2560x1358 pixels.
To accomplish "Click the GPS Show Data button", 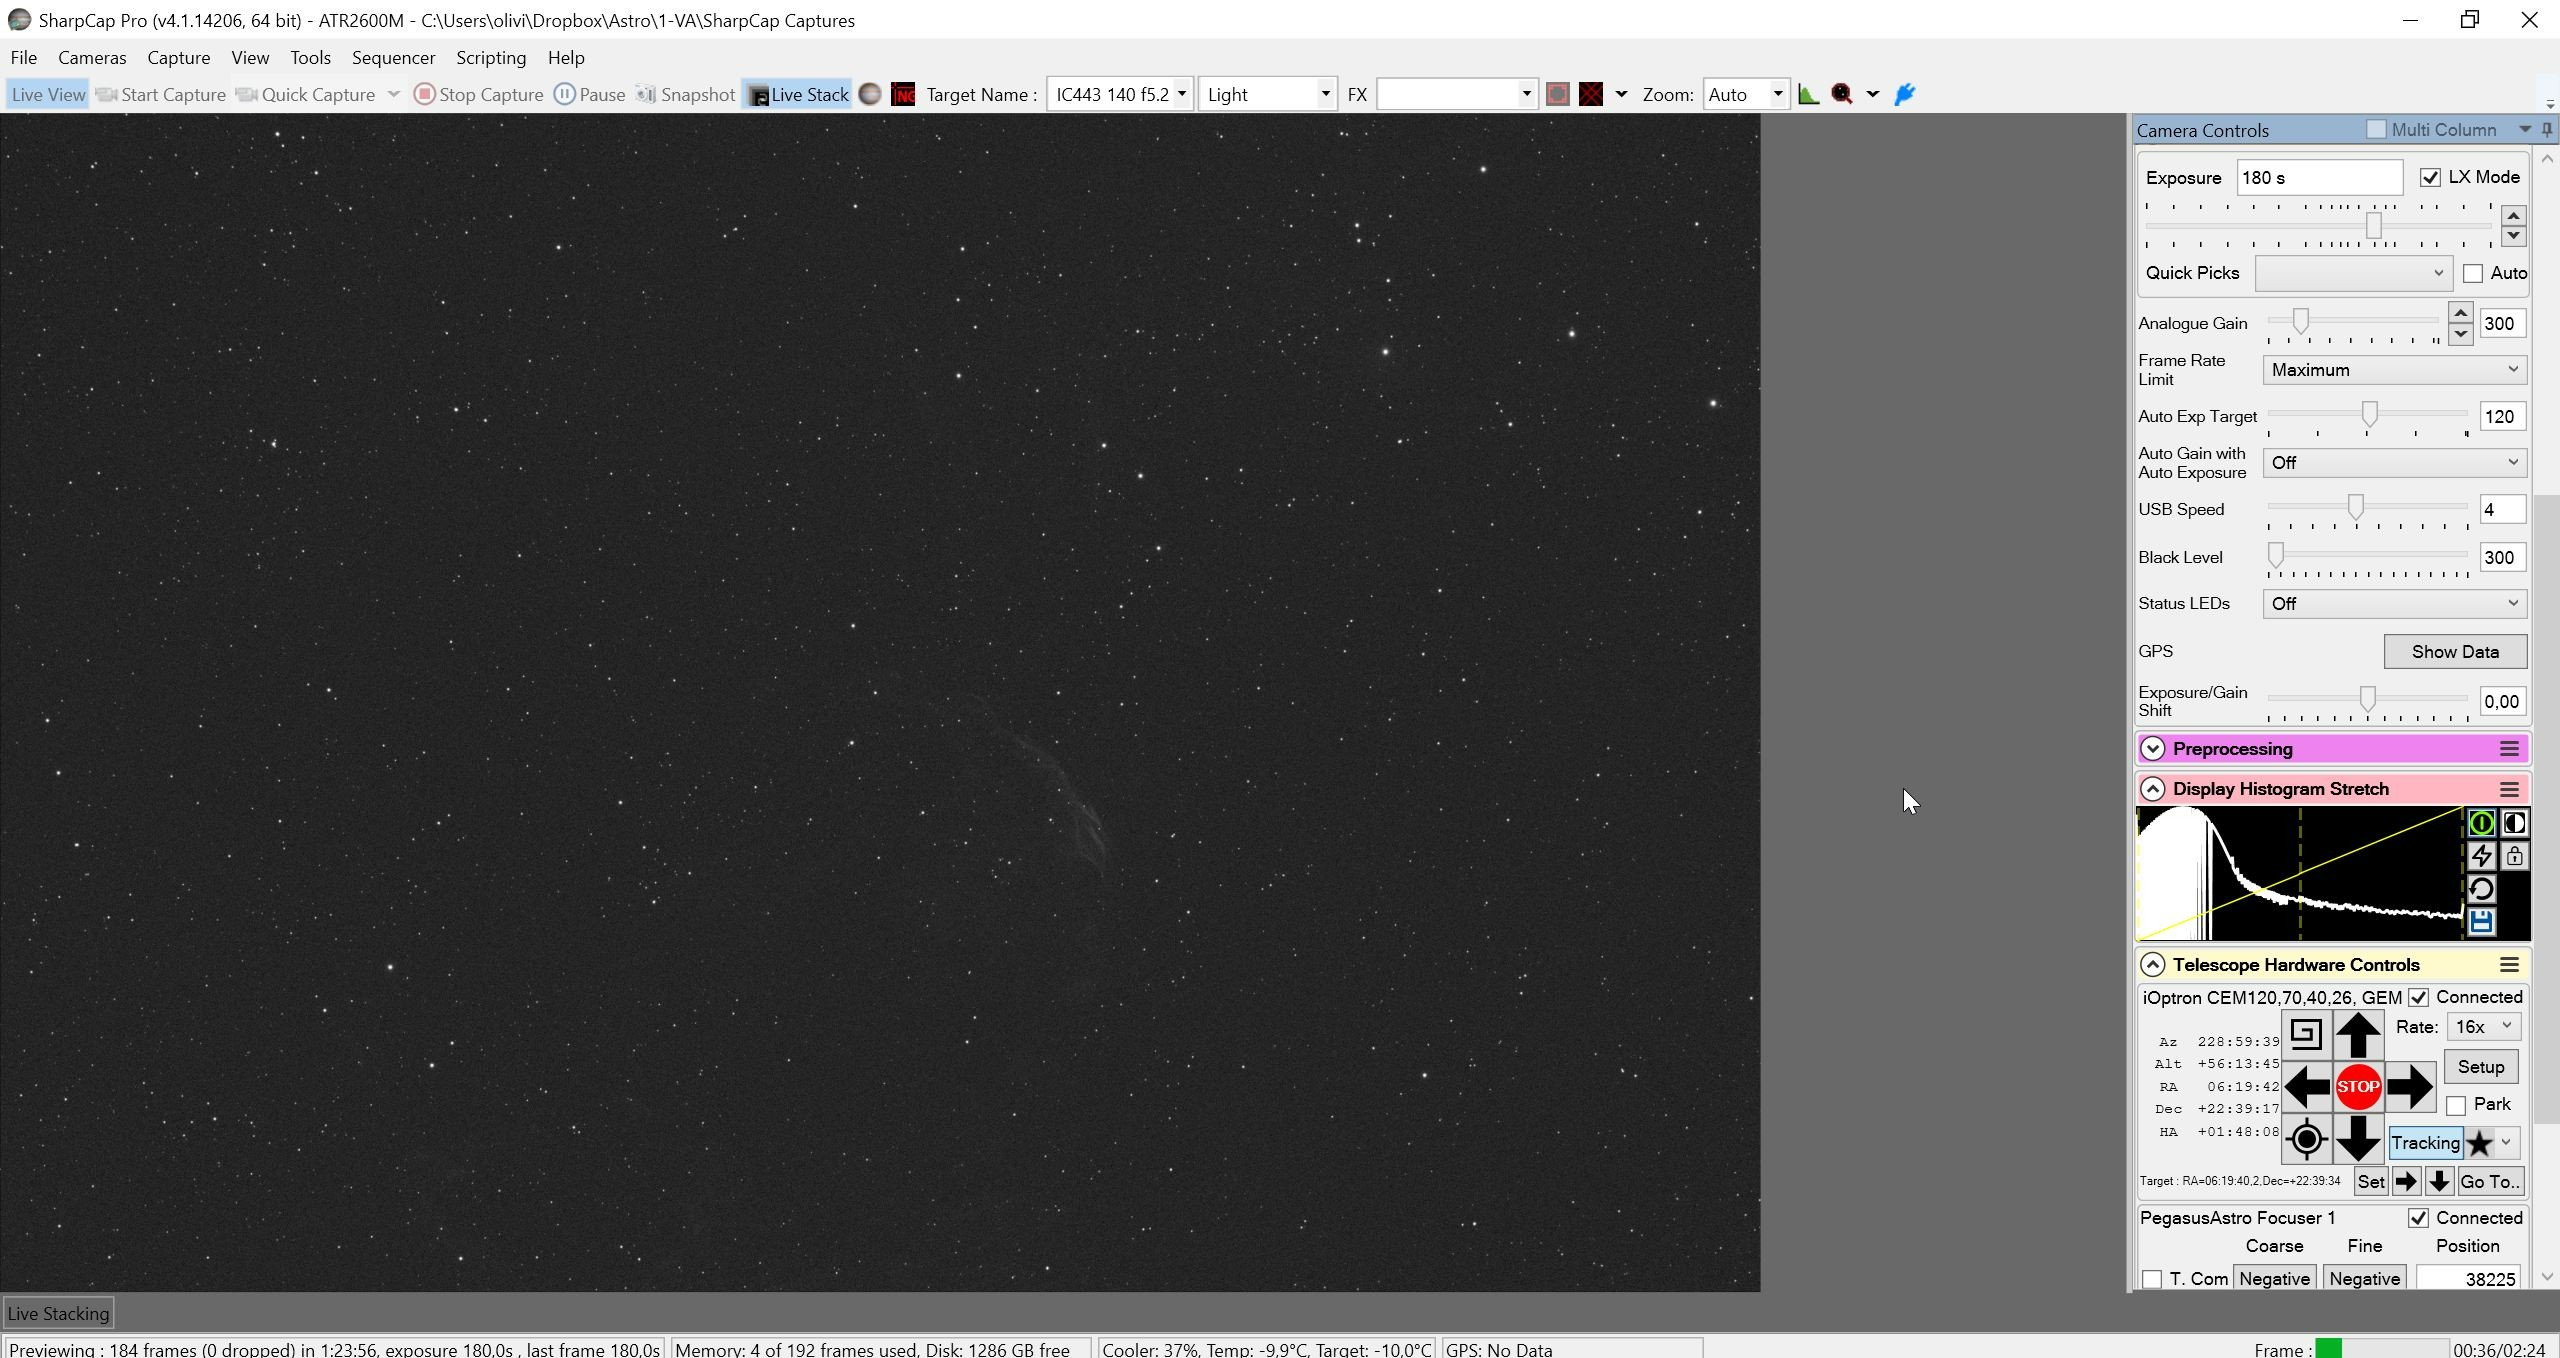I will (x=2455, y=652).
